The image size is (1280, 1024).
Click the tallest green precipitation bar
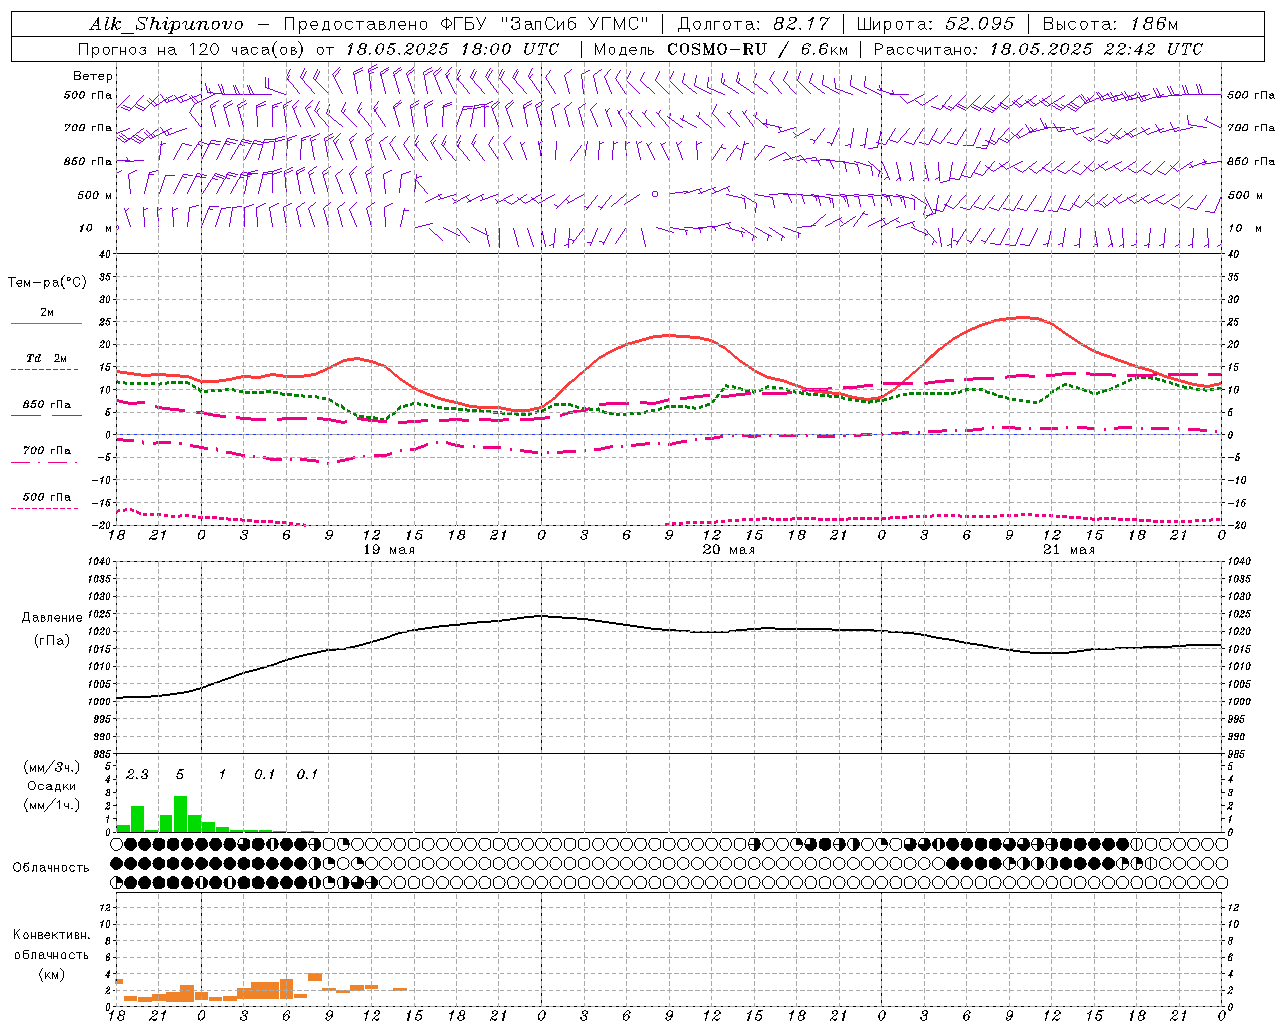click(x=181, y=814)
